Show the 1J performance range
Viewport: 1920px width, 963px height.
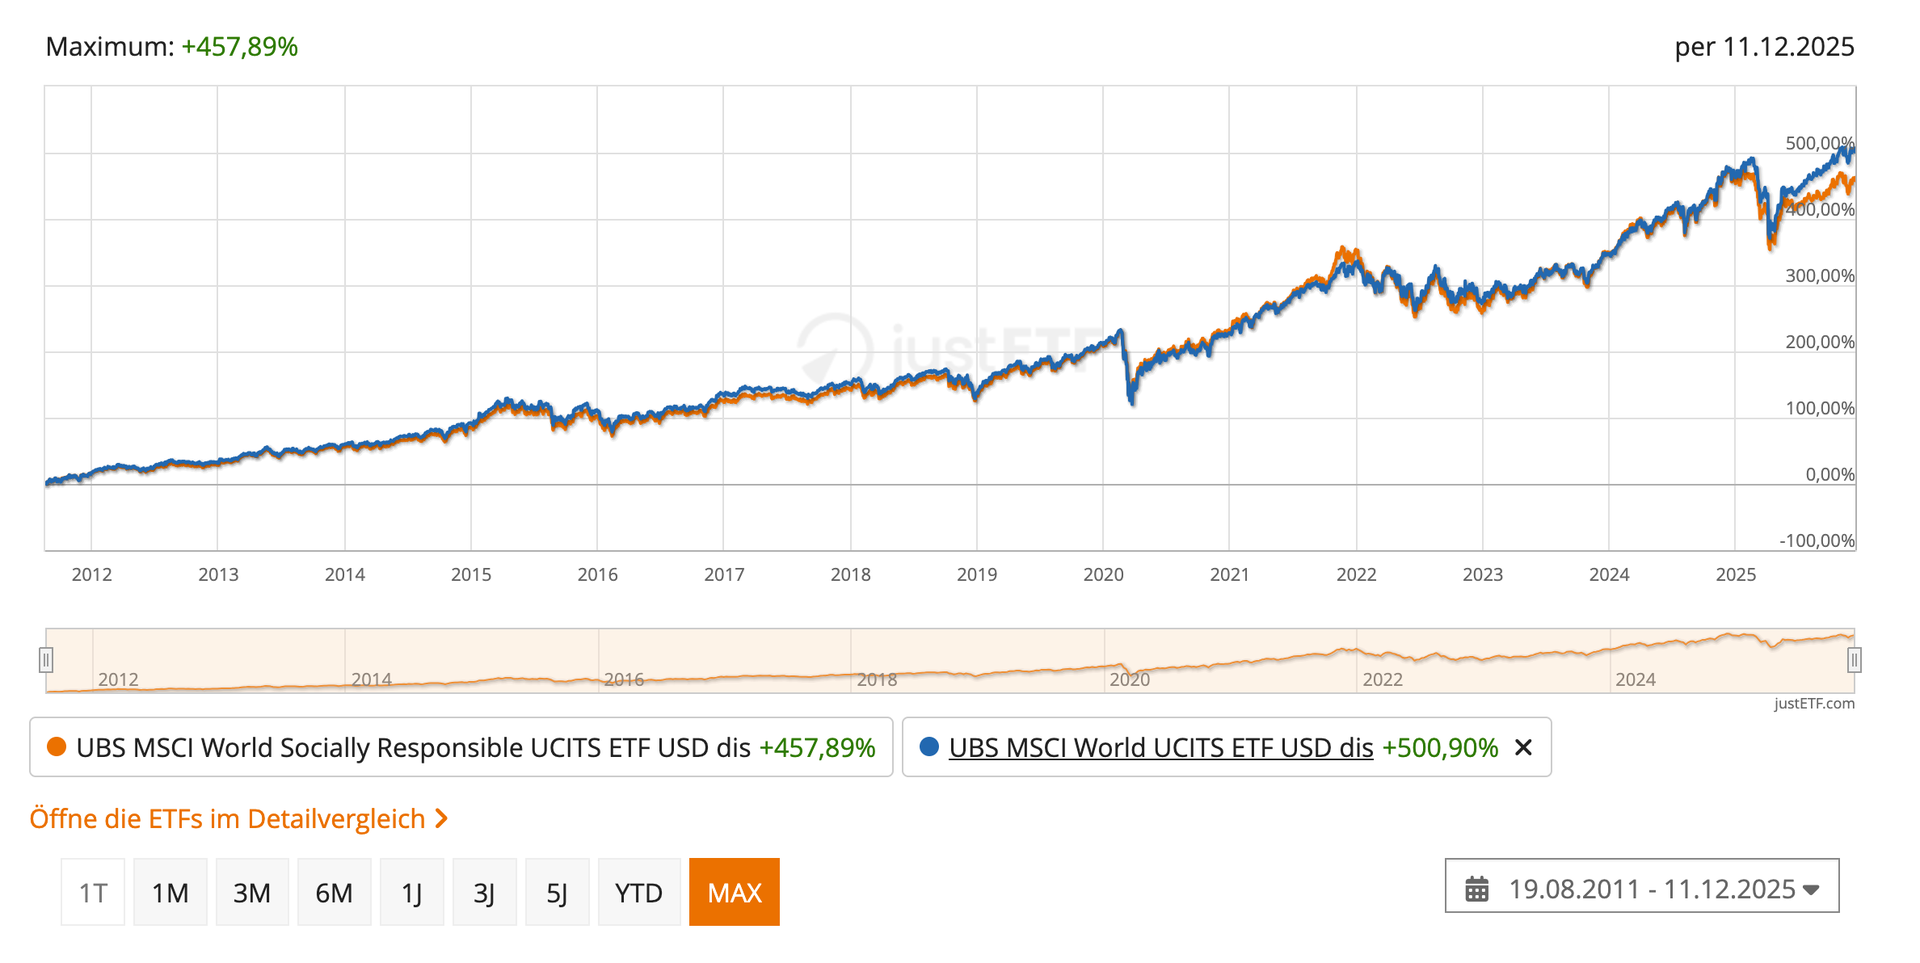click(x=412, y=892)
